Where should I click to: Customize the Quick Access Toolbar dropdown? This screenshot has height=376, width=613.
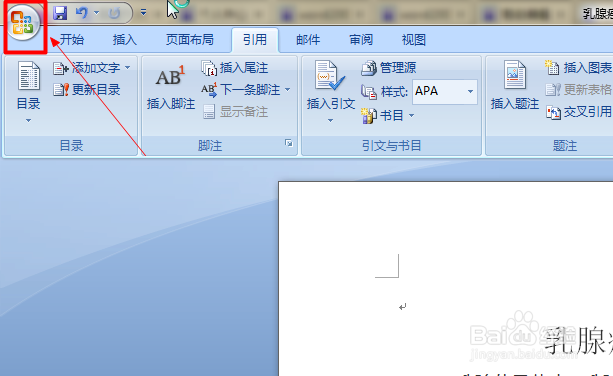point(143,13)
